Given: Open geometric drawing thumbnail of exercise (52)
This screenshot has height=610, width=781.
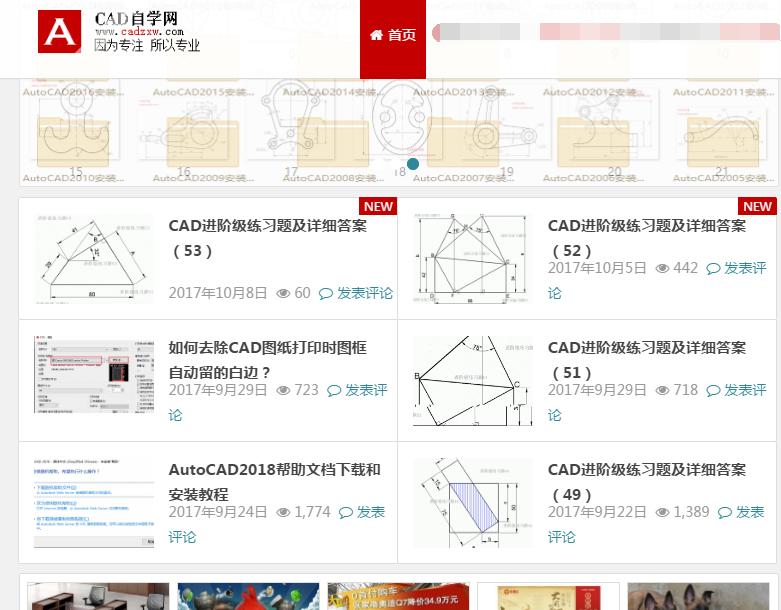Looking at the screenshot, I should pyautogui.click(x=473, y=259).
